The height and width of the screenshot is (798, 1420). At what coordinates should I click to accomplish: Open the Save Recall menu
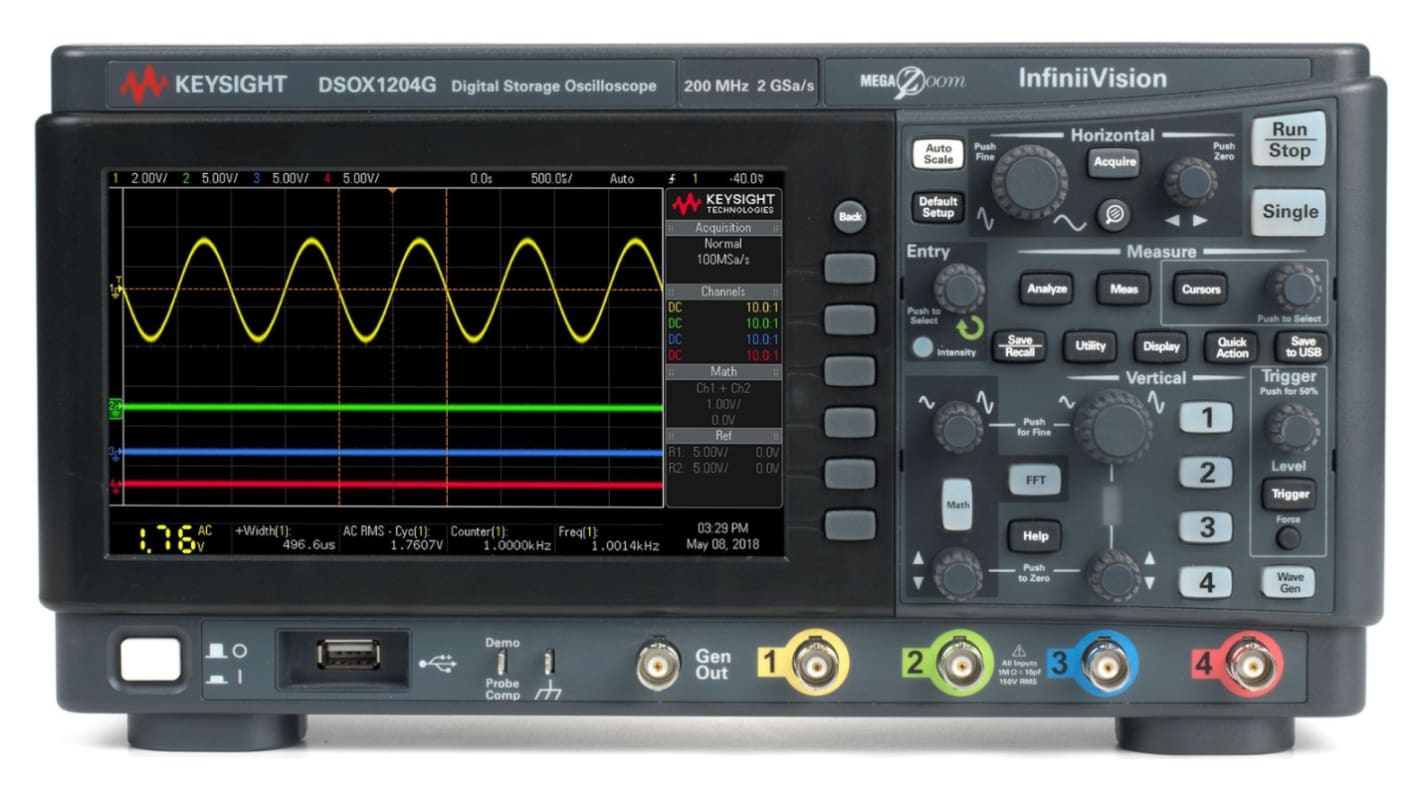click(x=1018, y=346)
